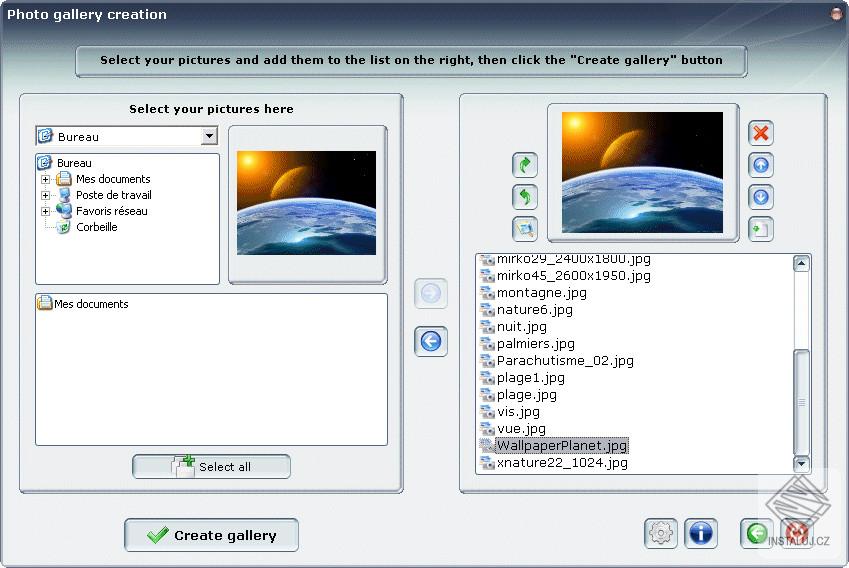Expand the Mes documents tree node
849x568 pixels.
[45, 179]
